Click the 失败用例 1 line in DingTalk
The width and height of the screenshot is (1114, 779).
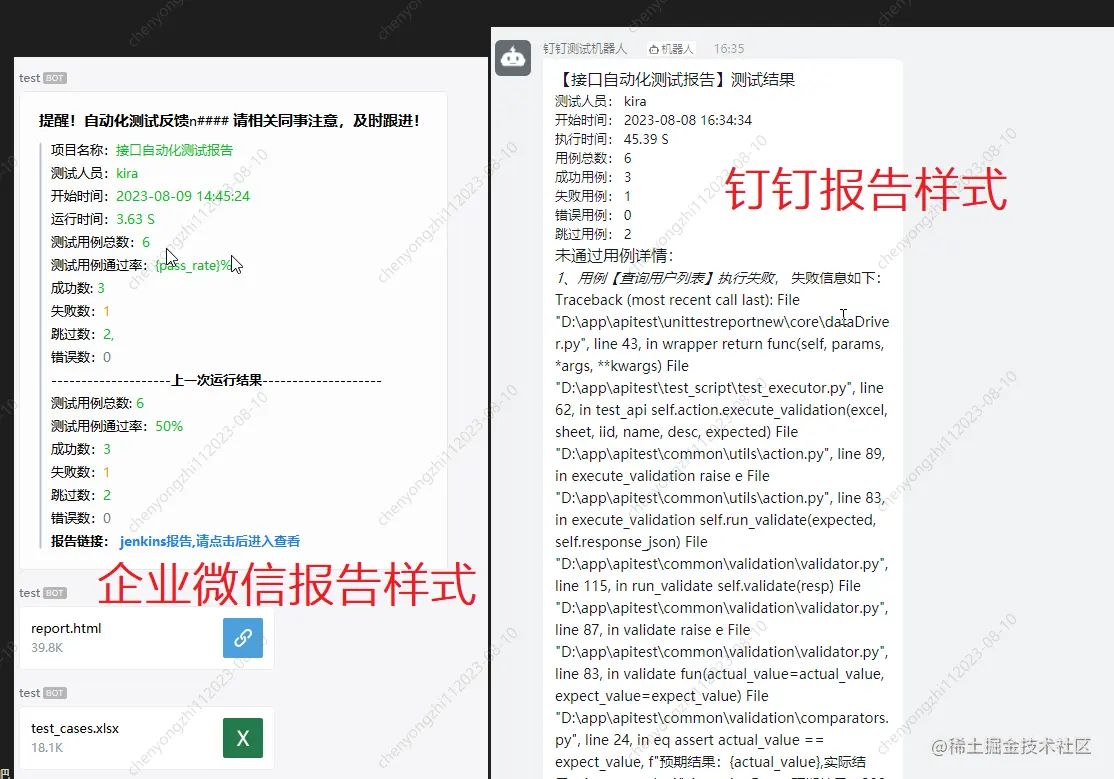coord(593,196)
